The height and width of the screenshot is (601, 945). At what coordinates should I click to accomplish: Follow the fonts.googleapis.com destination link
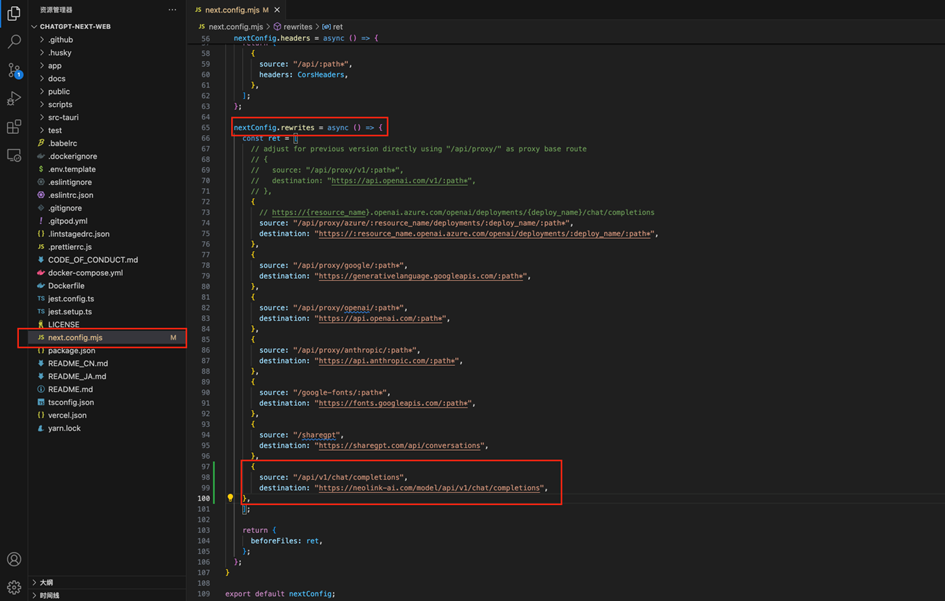click(394, 403)
